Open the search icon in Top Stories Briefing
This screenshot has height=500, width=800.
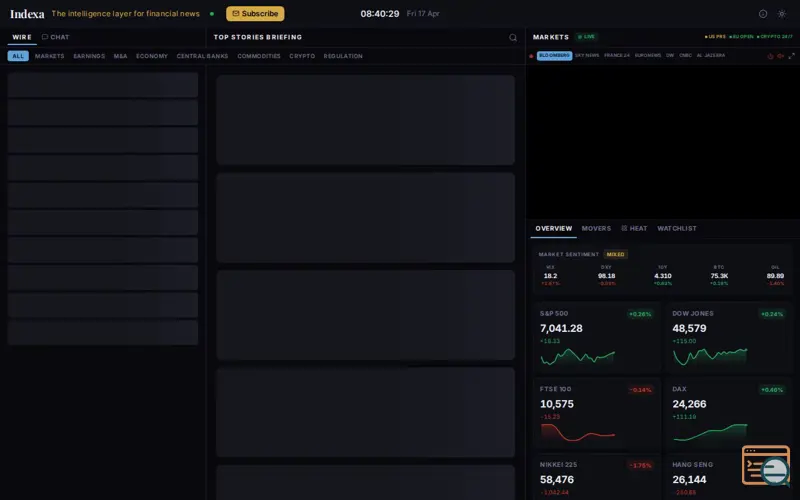coord(513,37)
